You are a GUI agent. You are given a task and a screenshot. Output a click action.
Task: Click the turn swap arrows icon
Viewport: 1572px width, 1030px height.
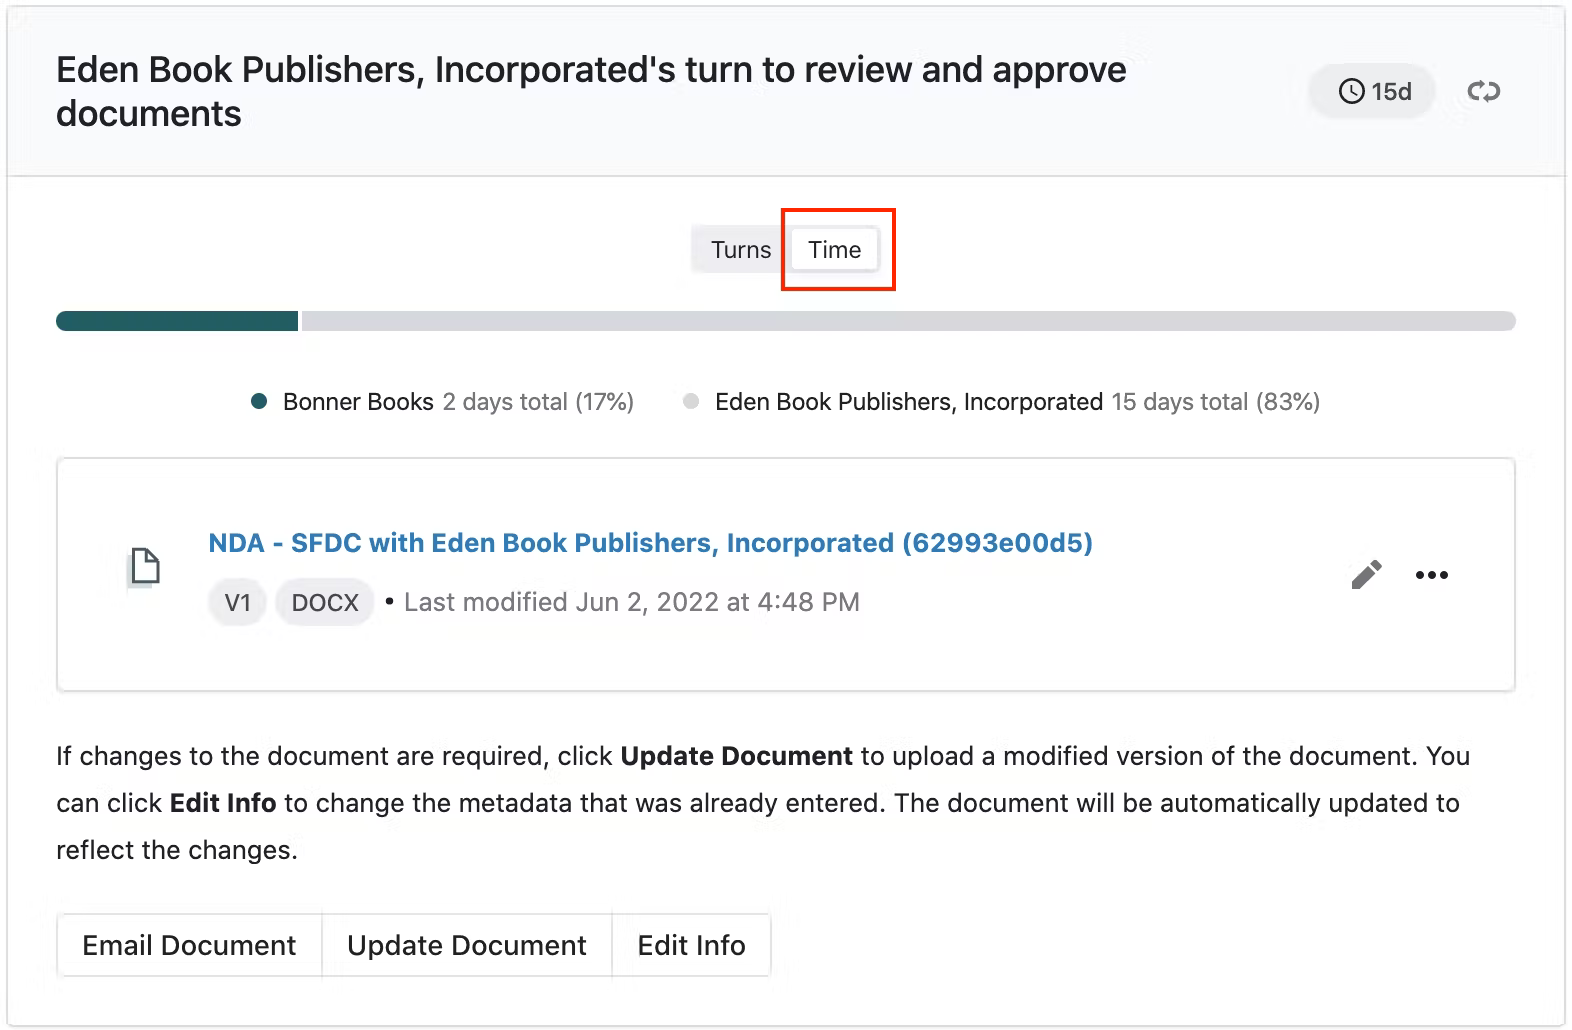pyautogui.click(x=1483, y=92)
